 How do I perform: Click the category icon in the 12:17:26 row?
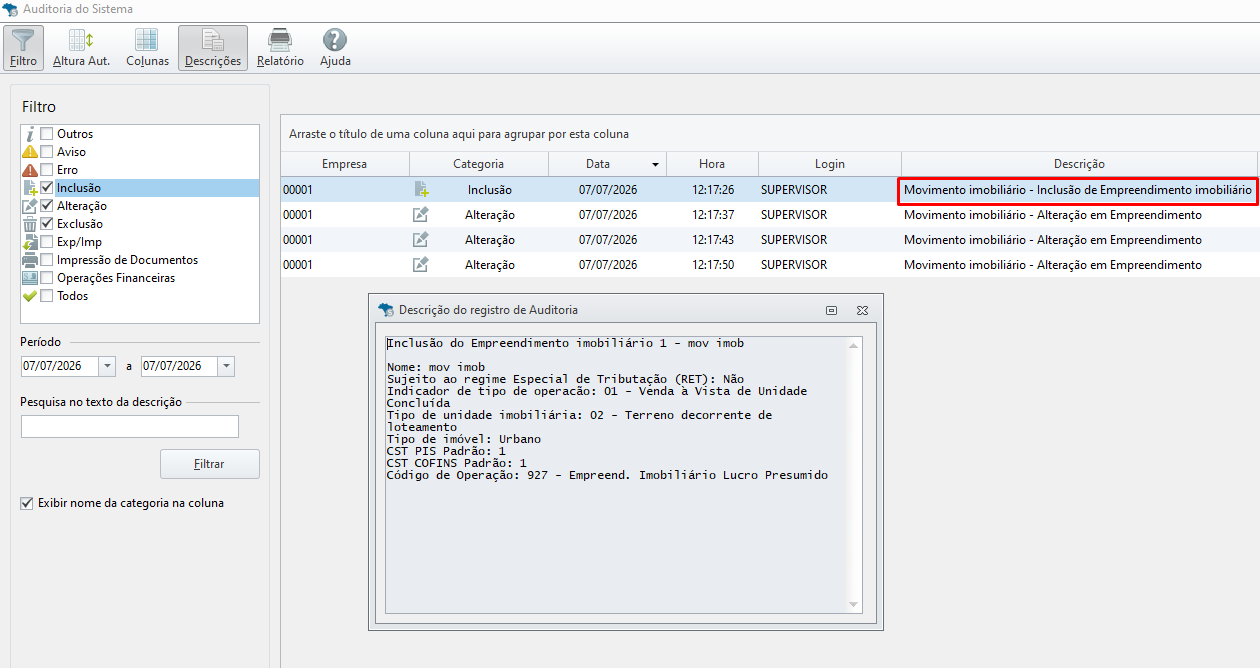click(421, 189)
